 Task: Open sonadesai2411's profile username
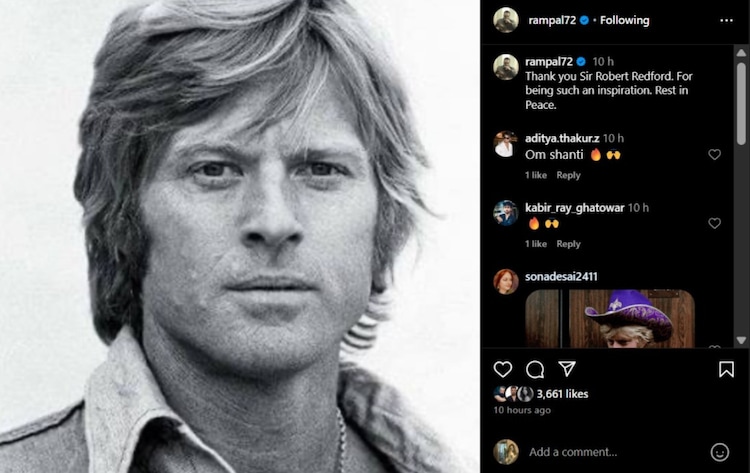pyautogui.click(x=562, y=276)
